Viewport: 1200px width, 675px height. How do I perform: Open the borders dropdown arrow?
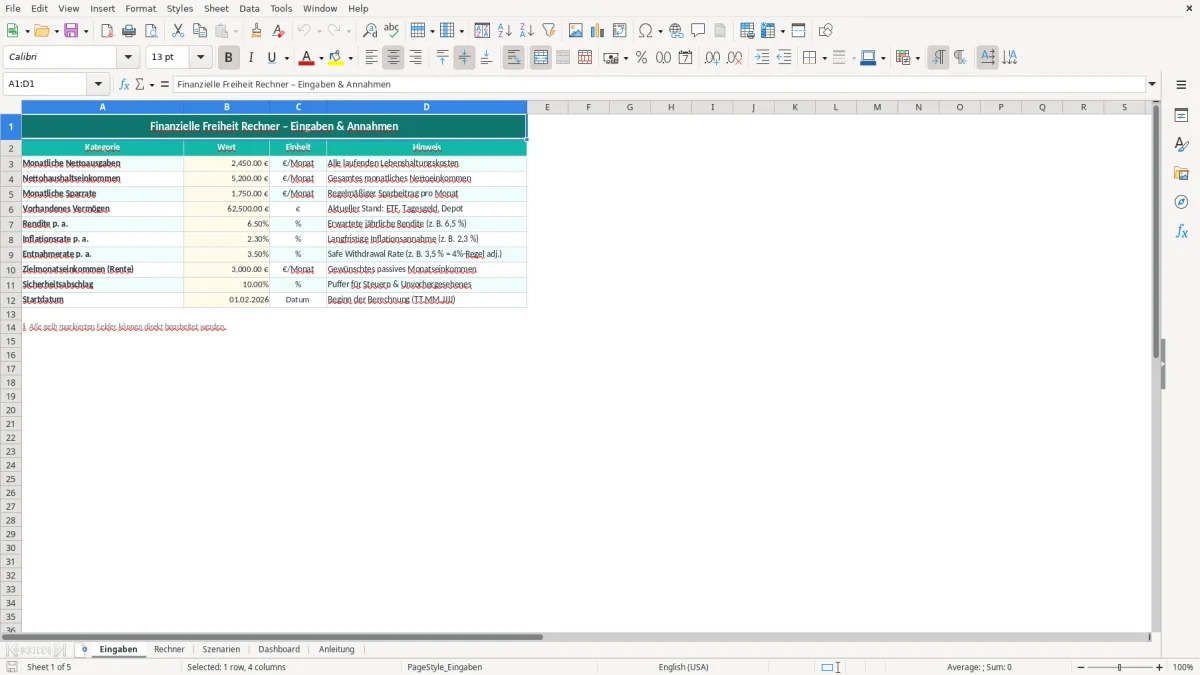pos(823,58)
